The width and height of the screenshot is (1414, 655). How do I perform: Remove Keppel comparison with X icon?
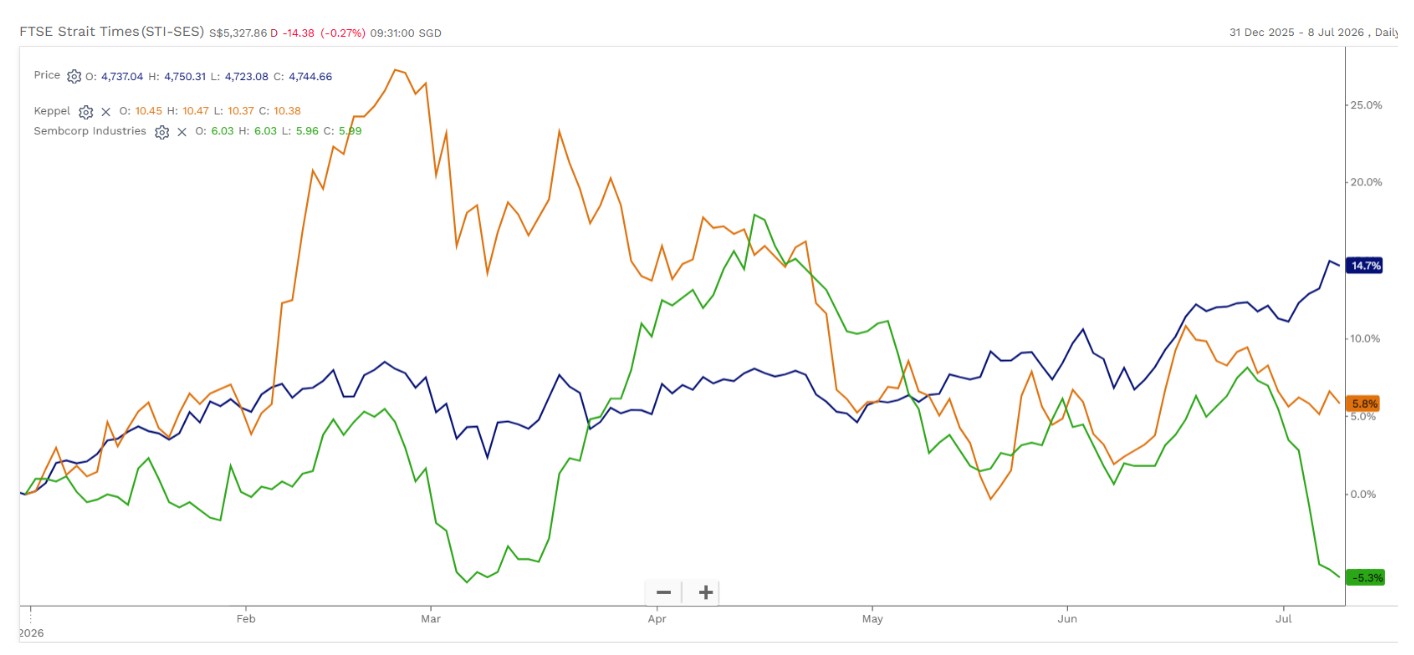106,112
